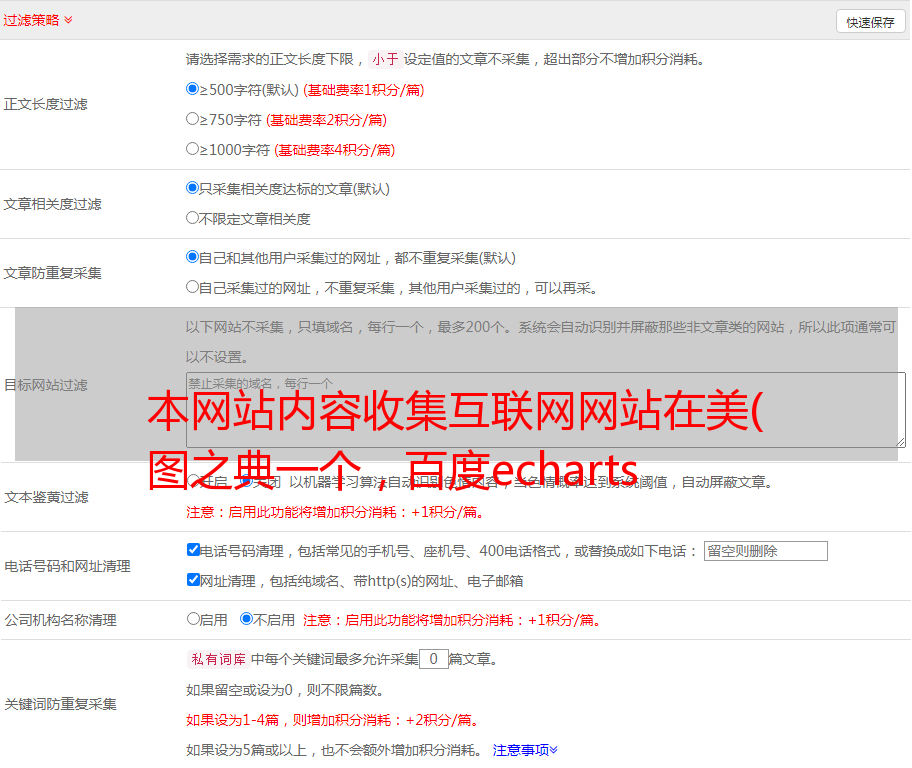This screenshot has width=912, height=768.
Task: Select ≥750字符 length option
Action: tap(192, 119)
